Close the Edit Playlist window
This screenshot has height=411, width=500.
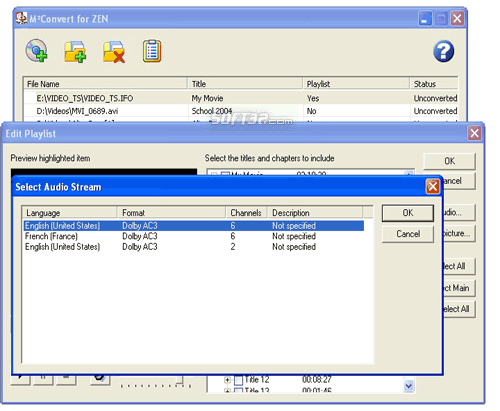pos(474,133)
